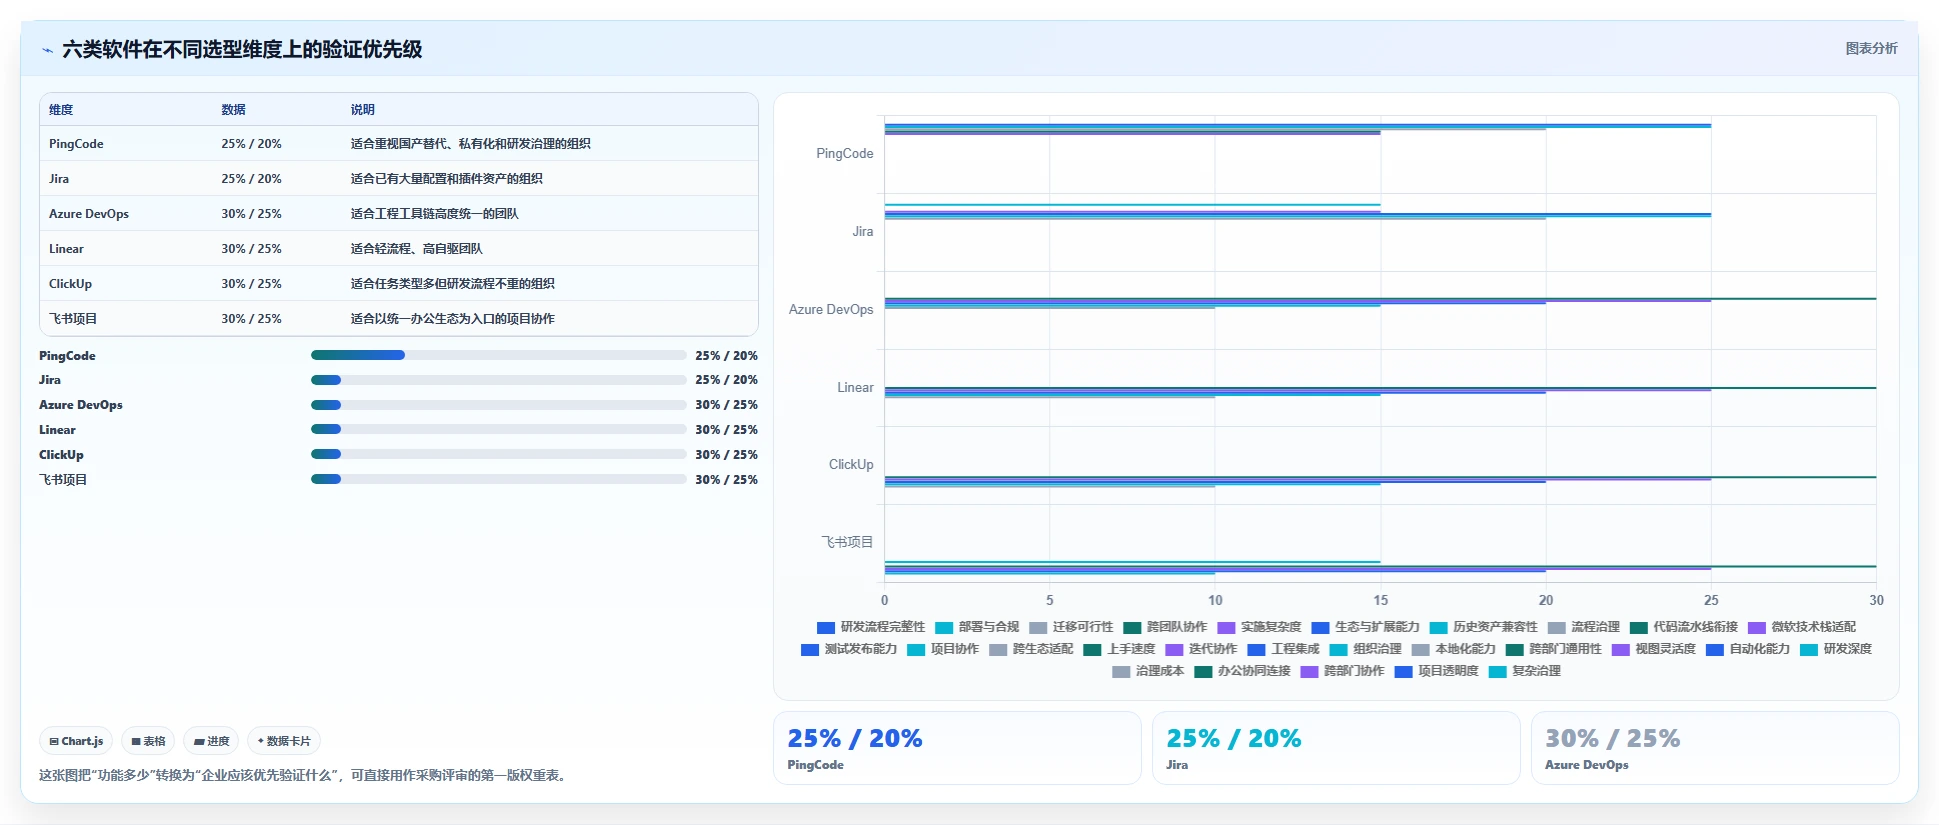1939x825 pixels.
Task: Click the 飞书项目 progress bar
Action: coord(498,479)
